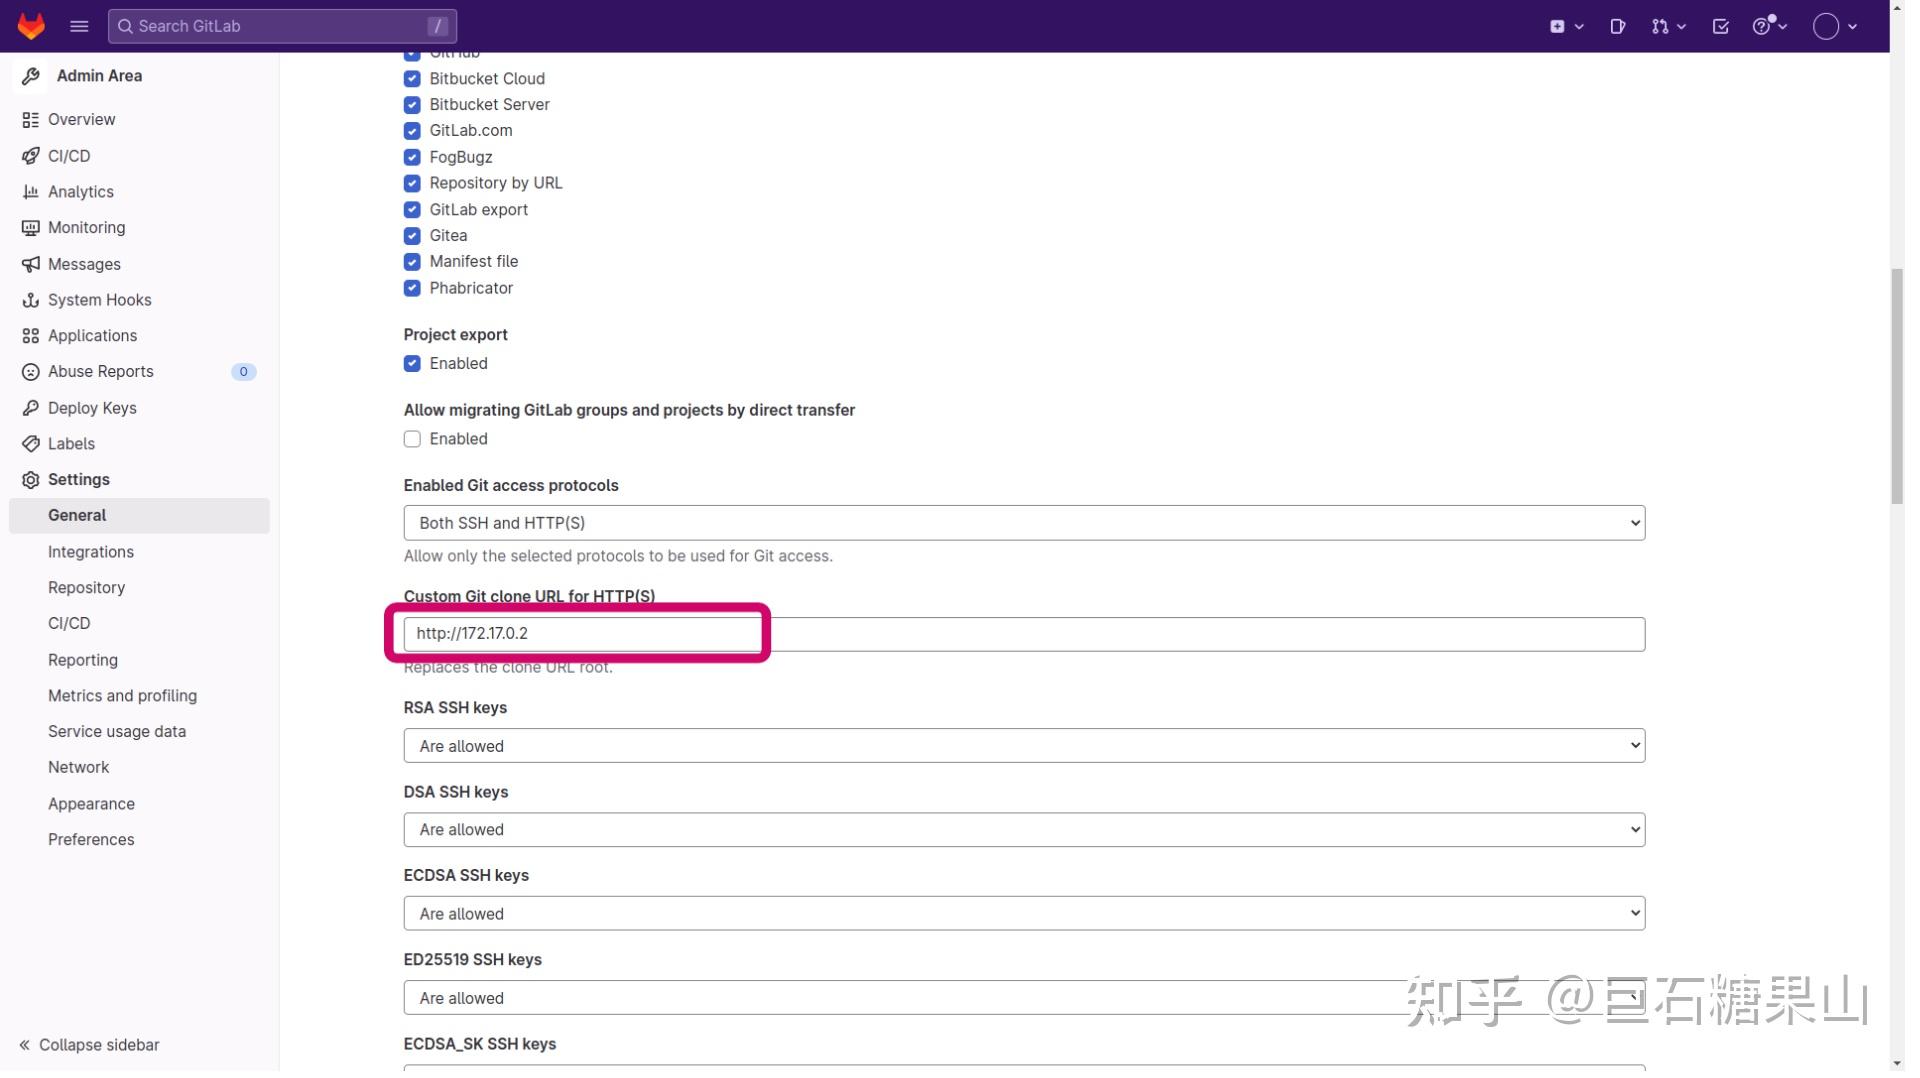1920x1078 pixels.
Task: Select the System Hooks sidebar entry
Action: point(99,300)
